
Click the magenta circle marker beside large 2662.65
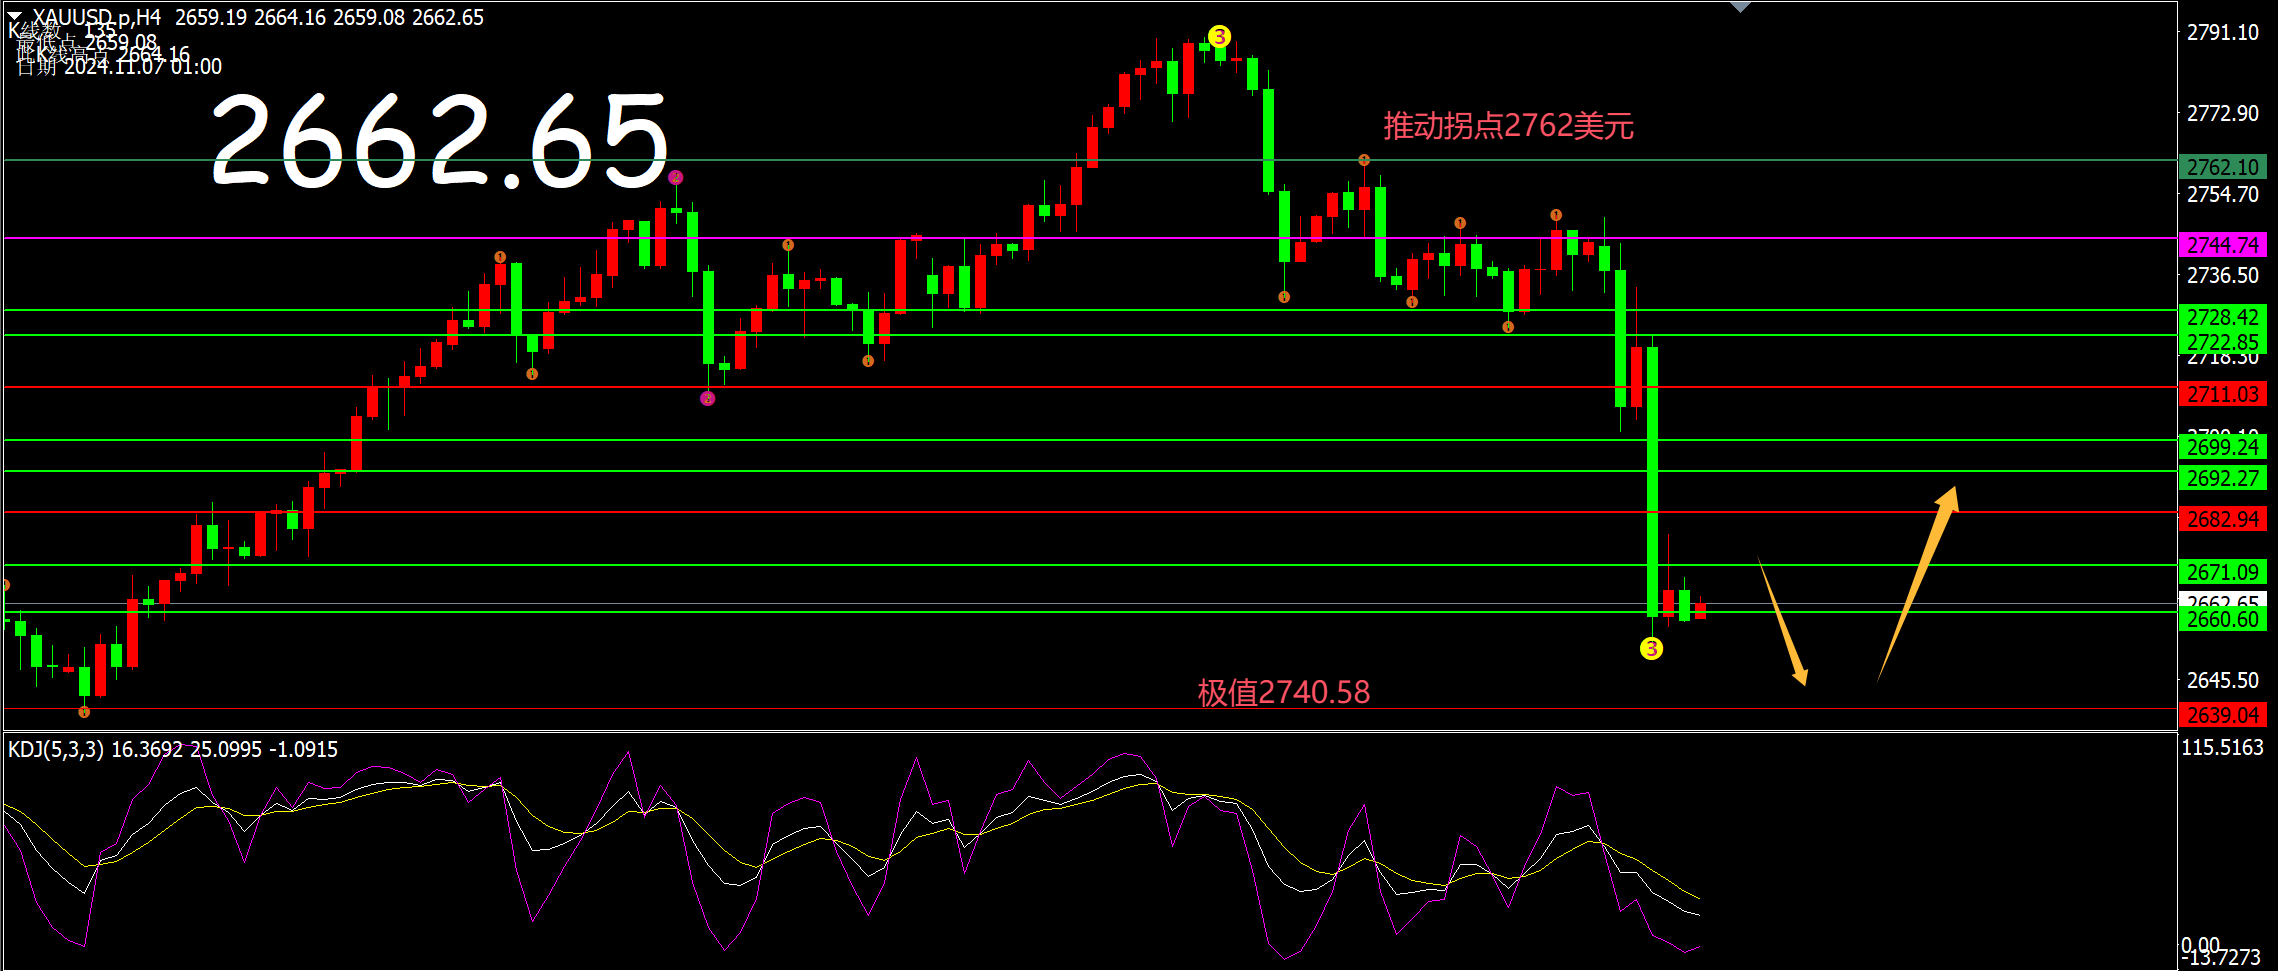tap(676, 177)
